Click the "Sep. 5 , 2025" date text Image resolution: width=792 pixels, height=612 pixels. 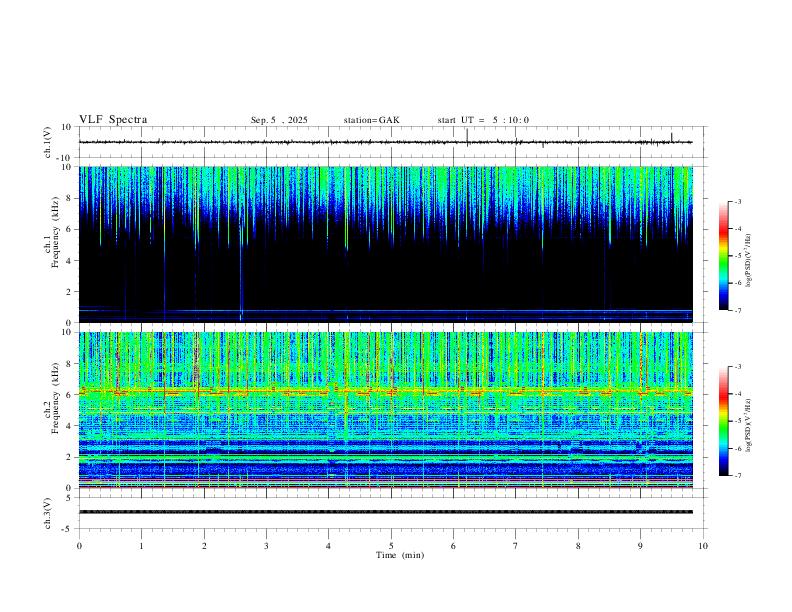tap(279, 120)
